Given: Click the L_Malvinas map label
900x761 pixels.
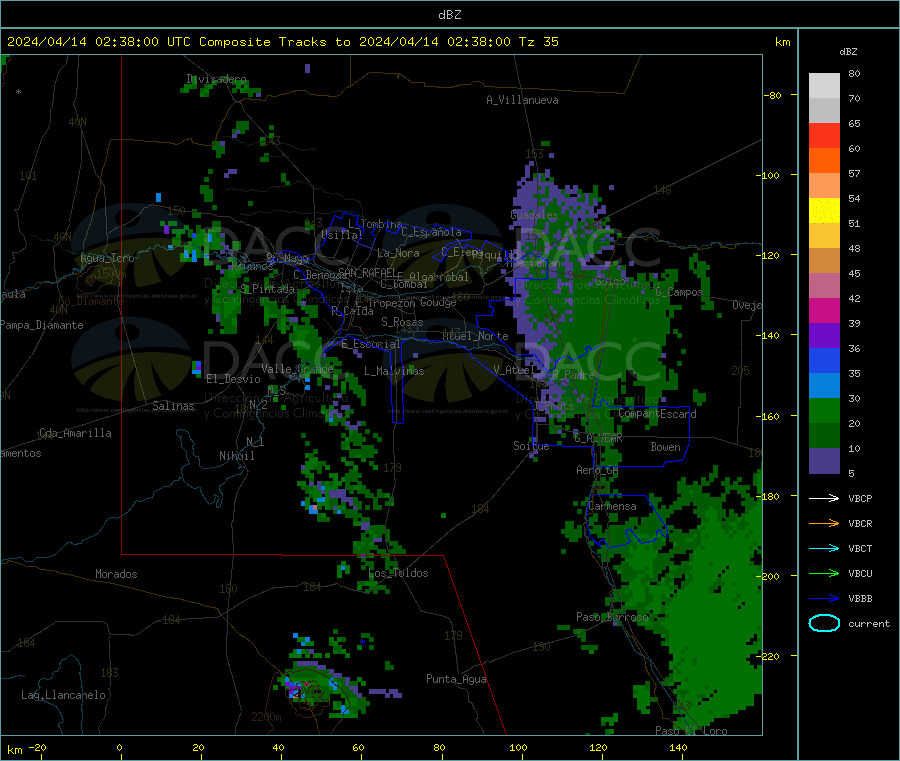Looking at the screenshot, I should click(x=394, y=371).
